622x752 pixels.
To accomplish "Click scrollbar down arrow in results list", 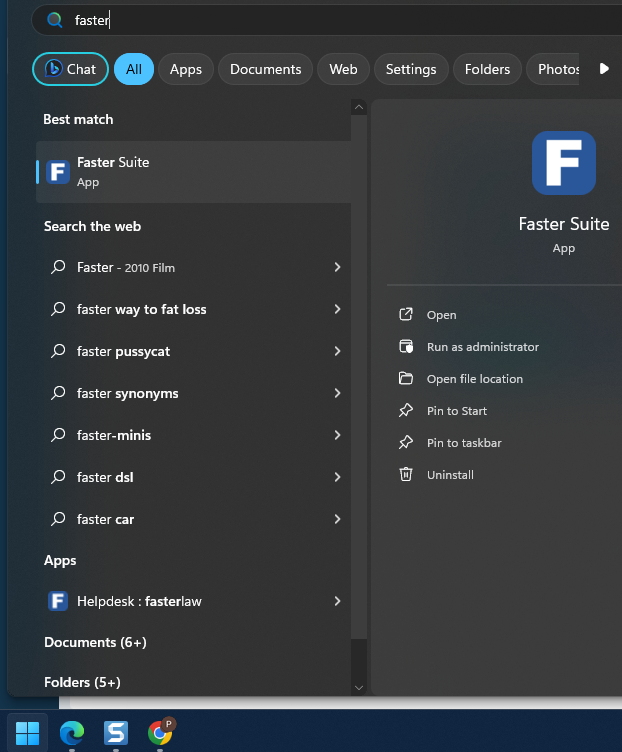I will 359,688.
